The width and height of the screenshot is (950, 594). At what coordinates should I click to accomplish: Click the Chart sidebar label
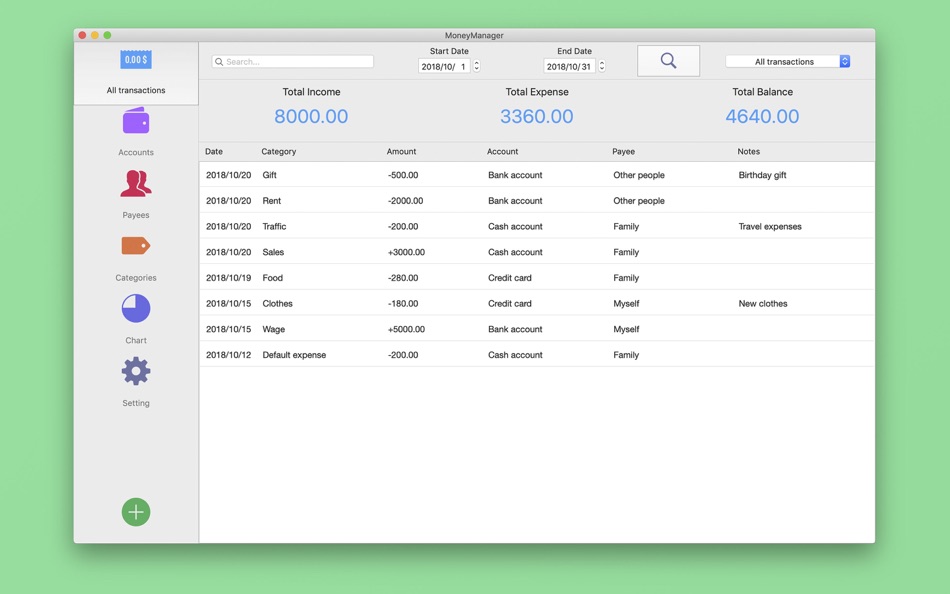[136, 340]
